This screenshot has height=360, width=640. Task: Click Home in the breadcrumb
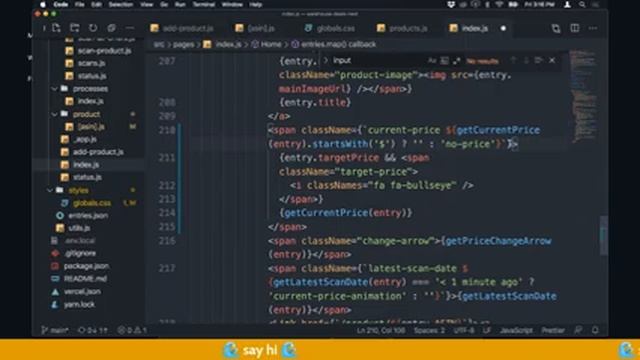click(271, 44)
